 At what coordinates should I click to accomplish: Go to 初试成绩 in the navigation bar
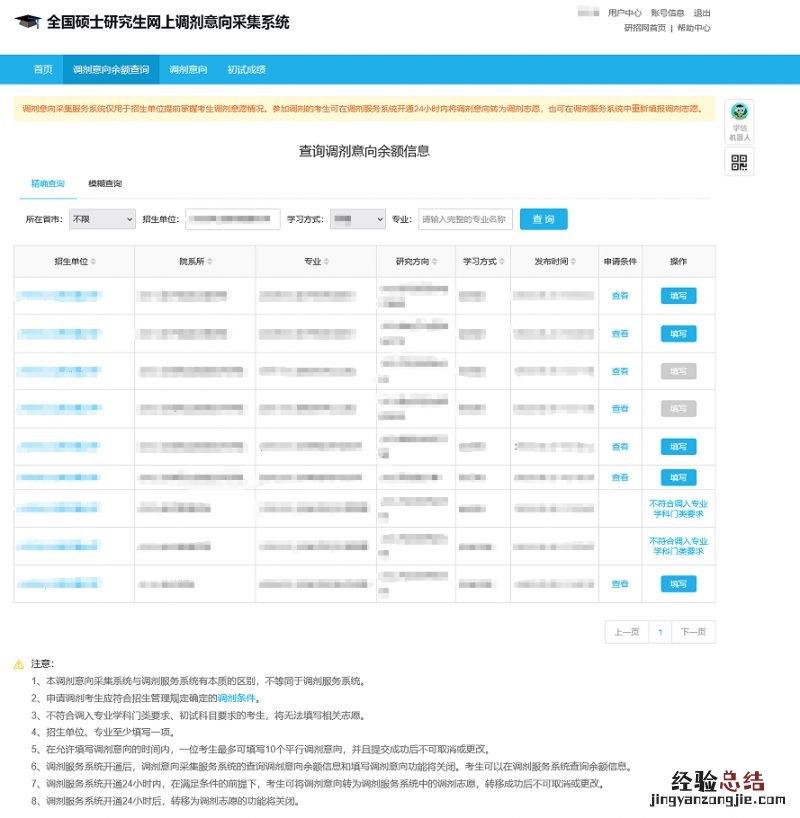tap(246, 70)
